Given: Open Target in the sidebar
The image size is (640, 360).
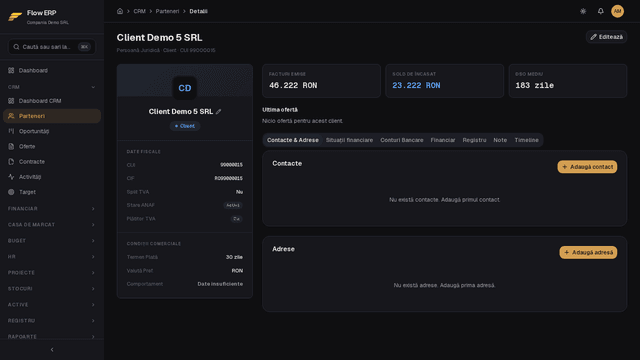Looking at the screenshot, I should click(x=52, y=192).
